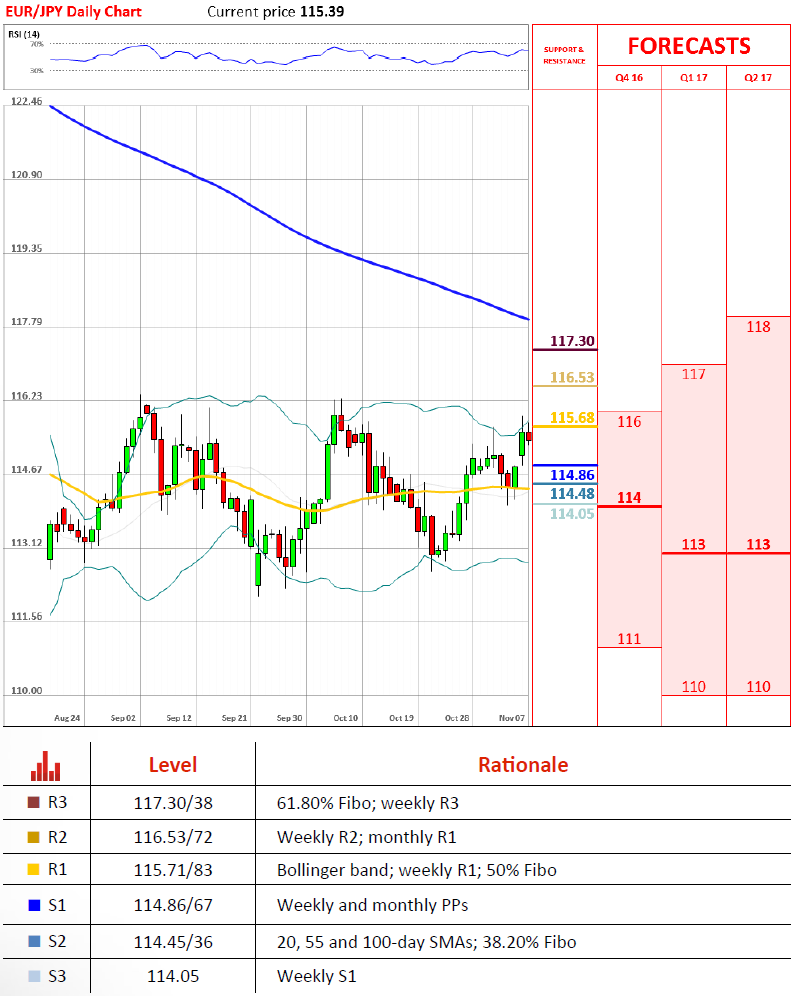Click the Aug 24 date axis label

pos(67,718)
